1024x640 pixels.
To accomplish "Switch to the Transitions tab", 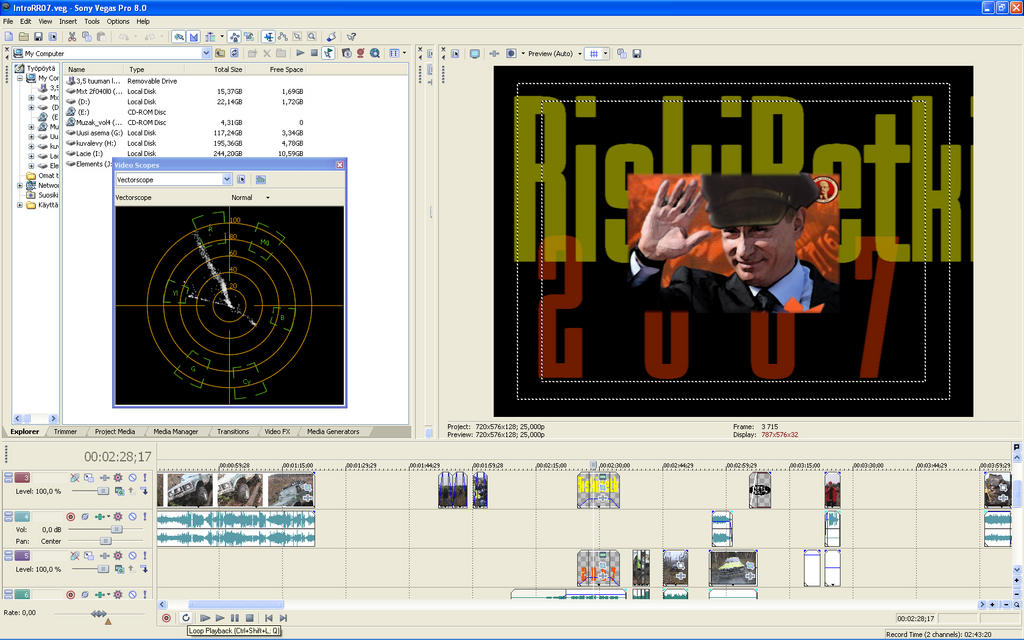I will (x=232, y=432).
